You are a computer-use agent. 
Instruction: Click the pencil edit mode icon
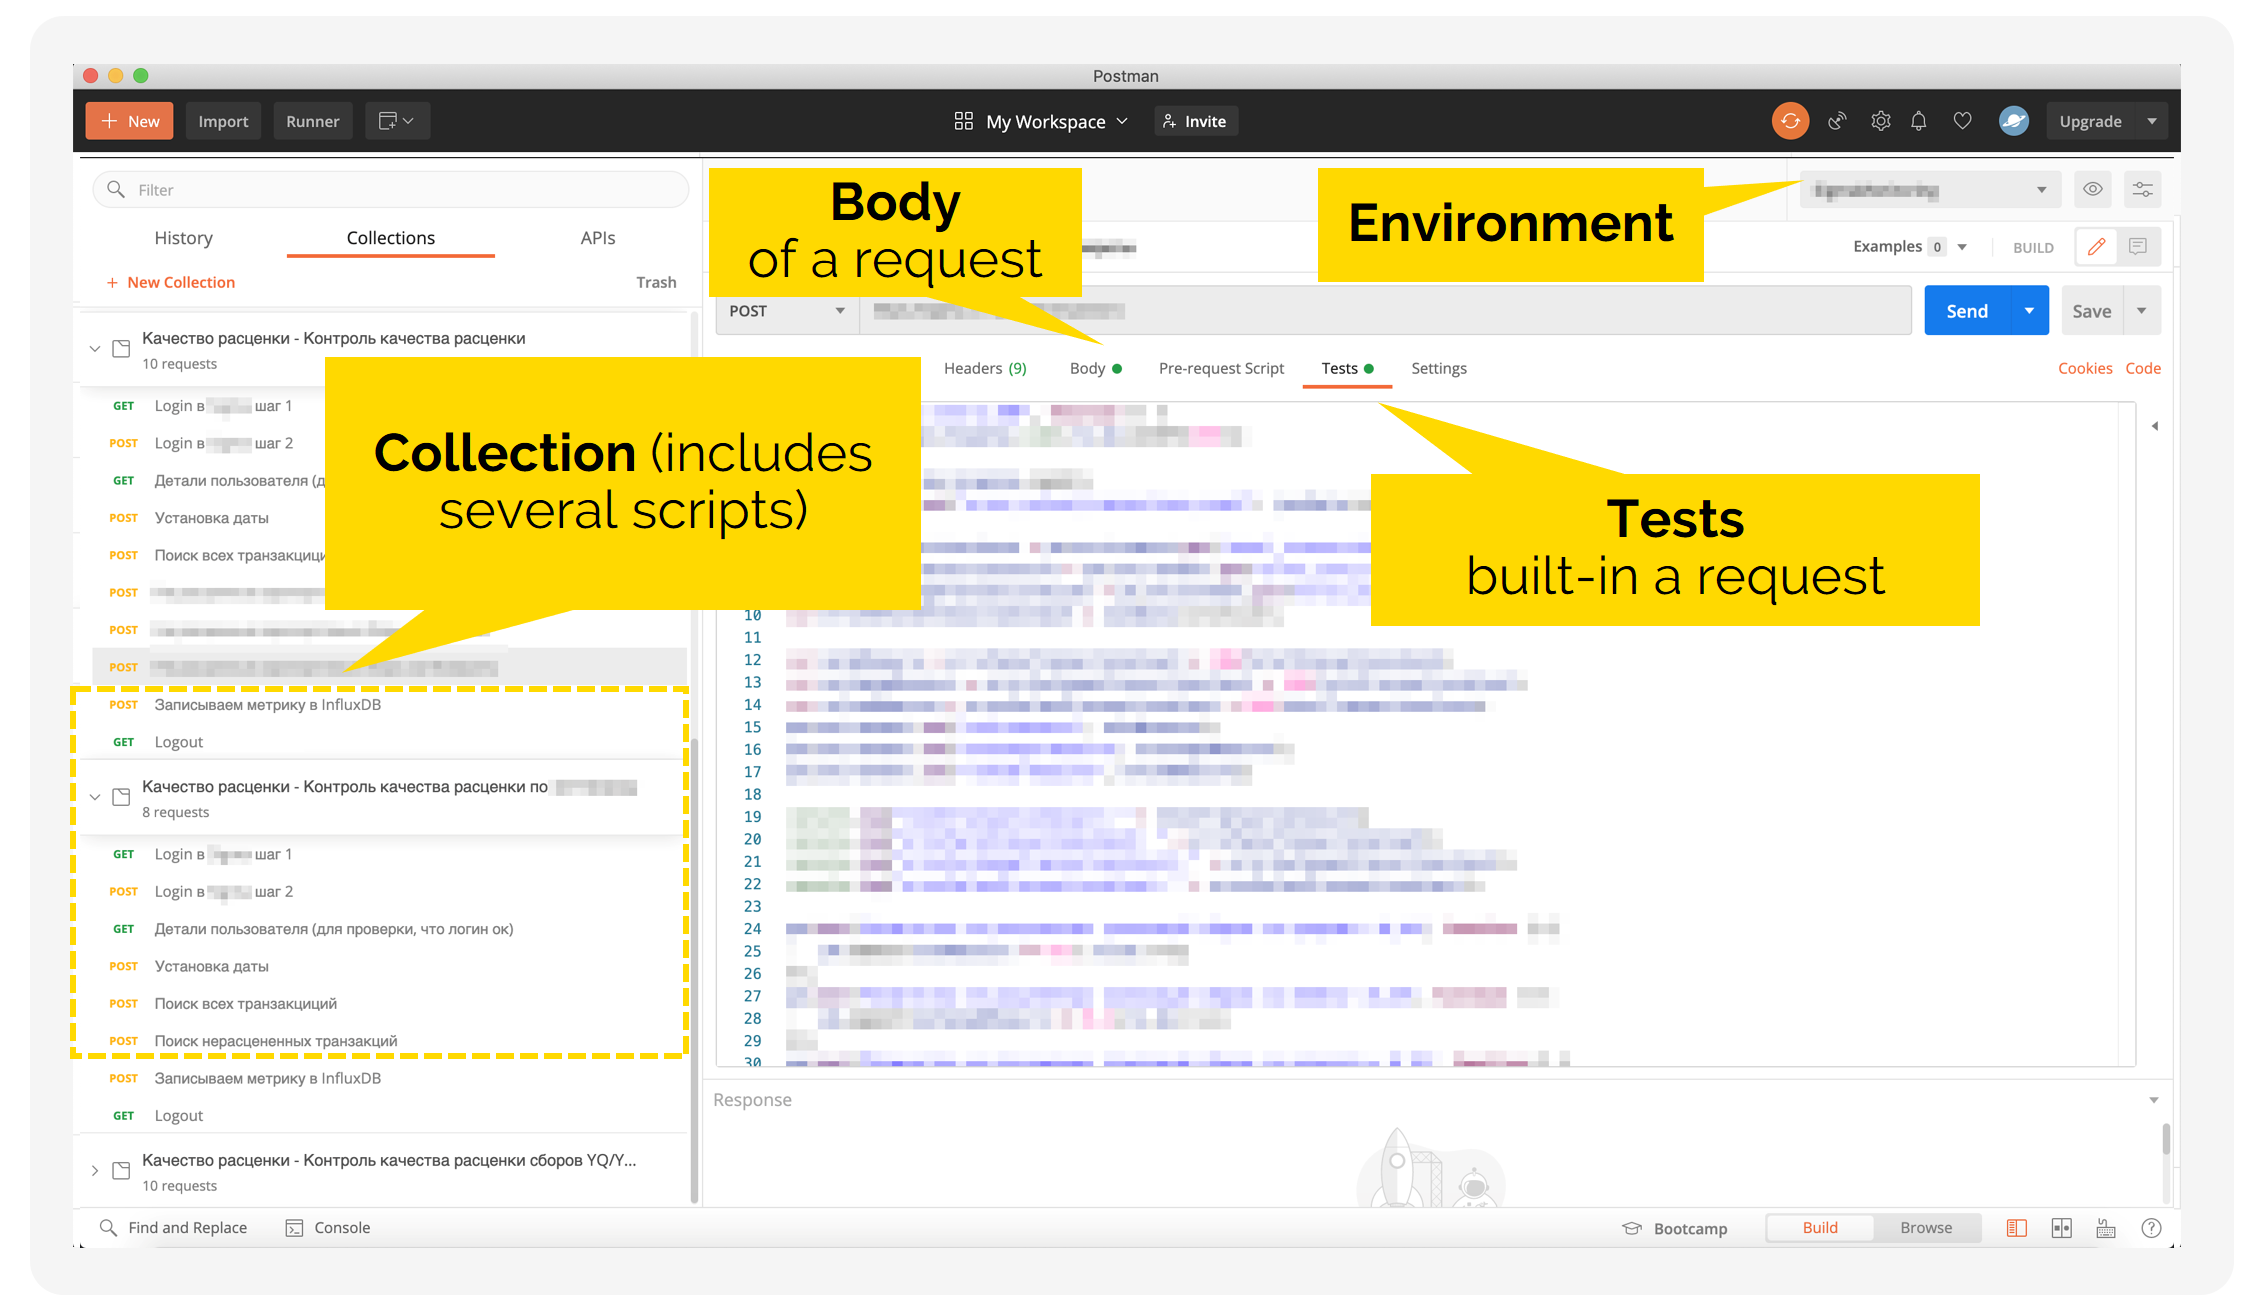[2096, 247]
